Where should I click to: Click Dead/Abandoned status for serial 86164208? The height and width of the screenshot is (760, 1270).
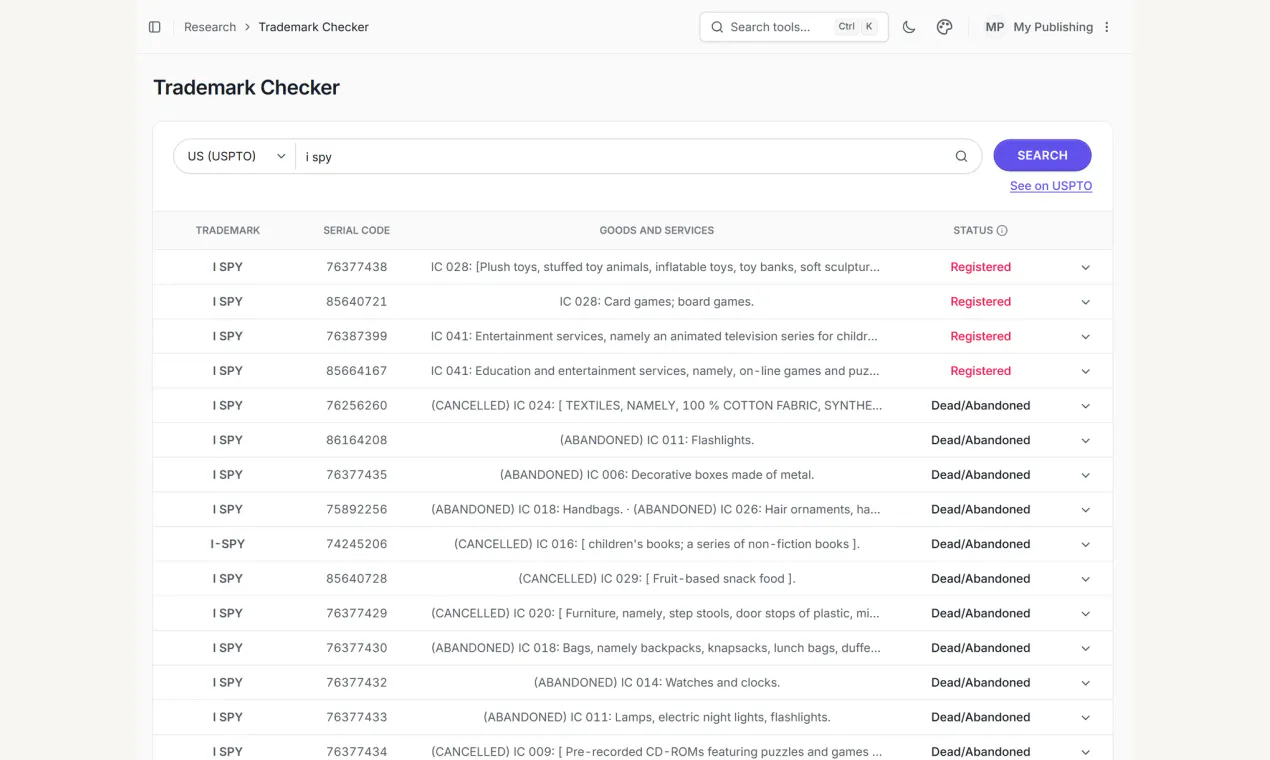981,440
